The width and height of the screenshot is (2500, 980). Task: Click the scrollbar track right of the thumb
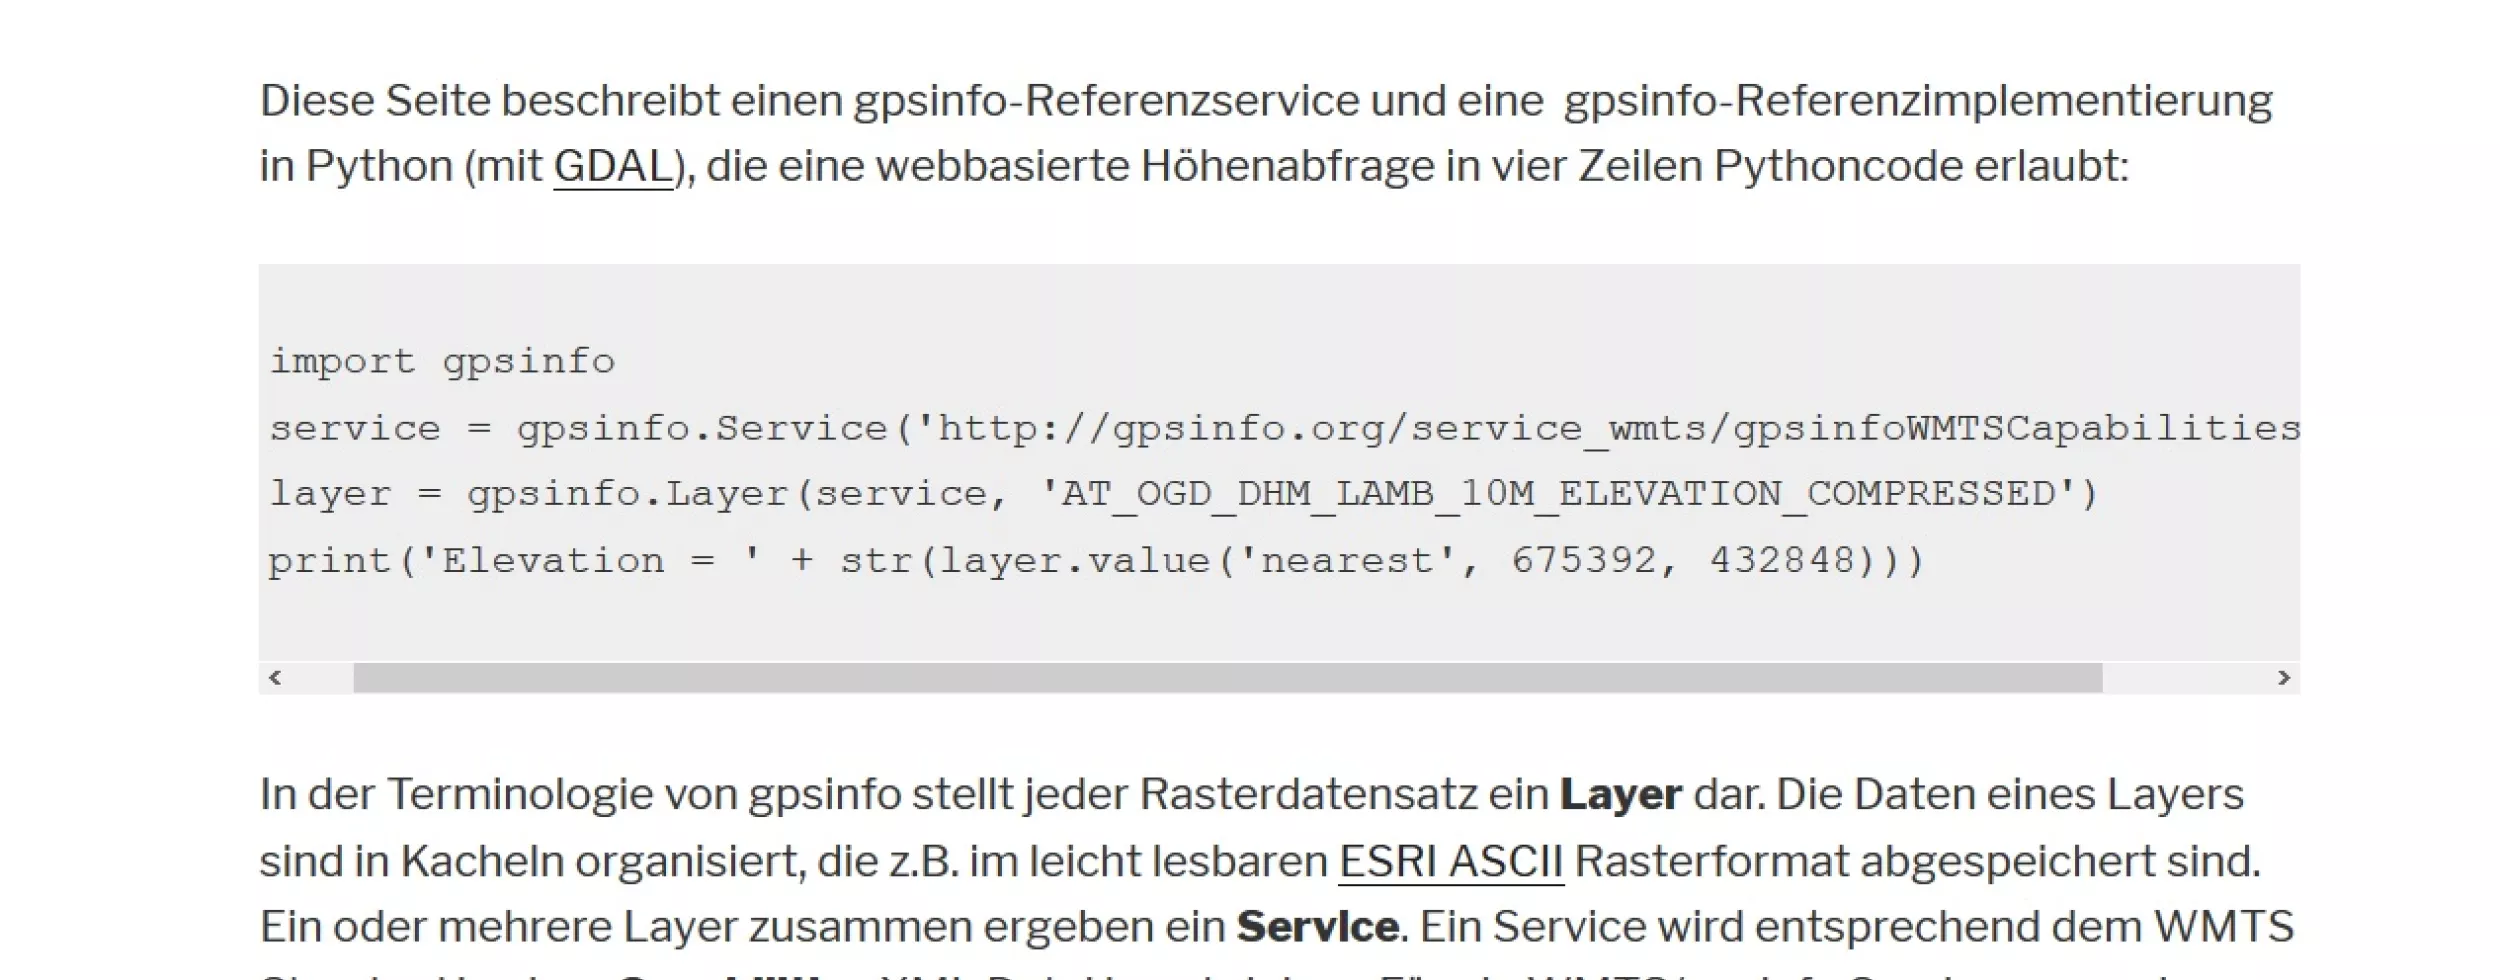[2184, 678]
